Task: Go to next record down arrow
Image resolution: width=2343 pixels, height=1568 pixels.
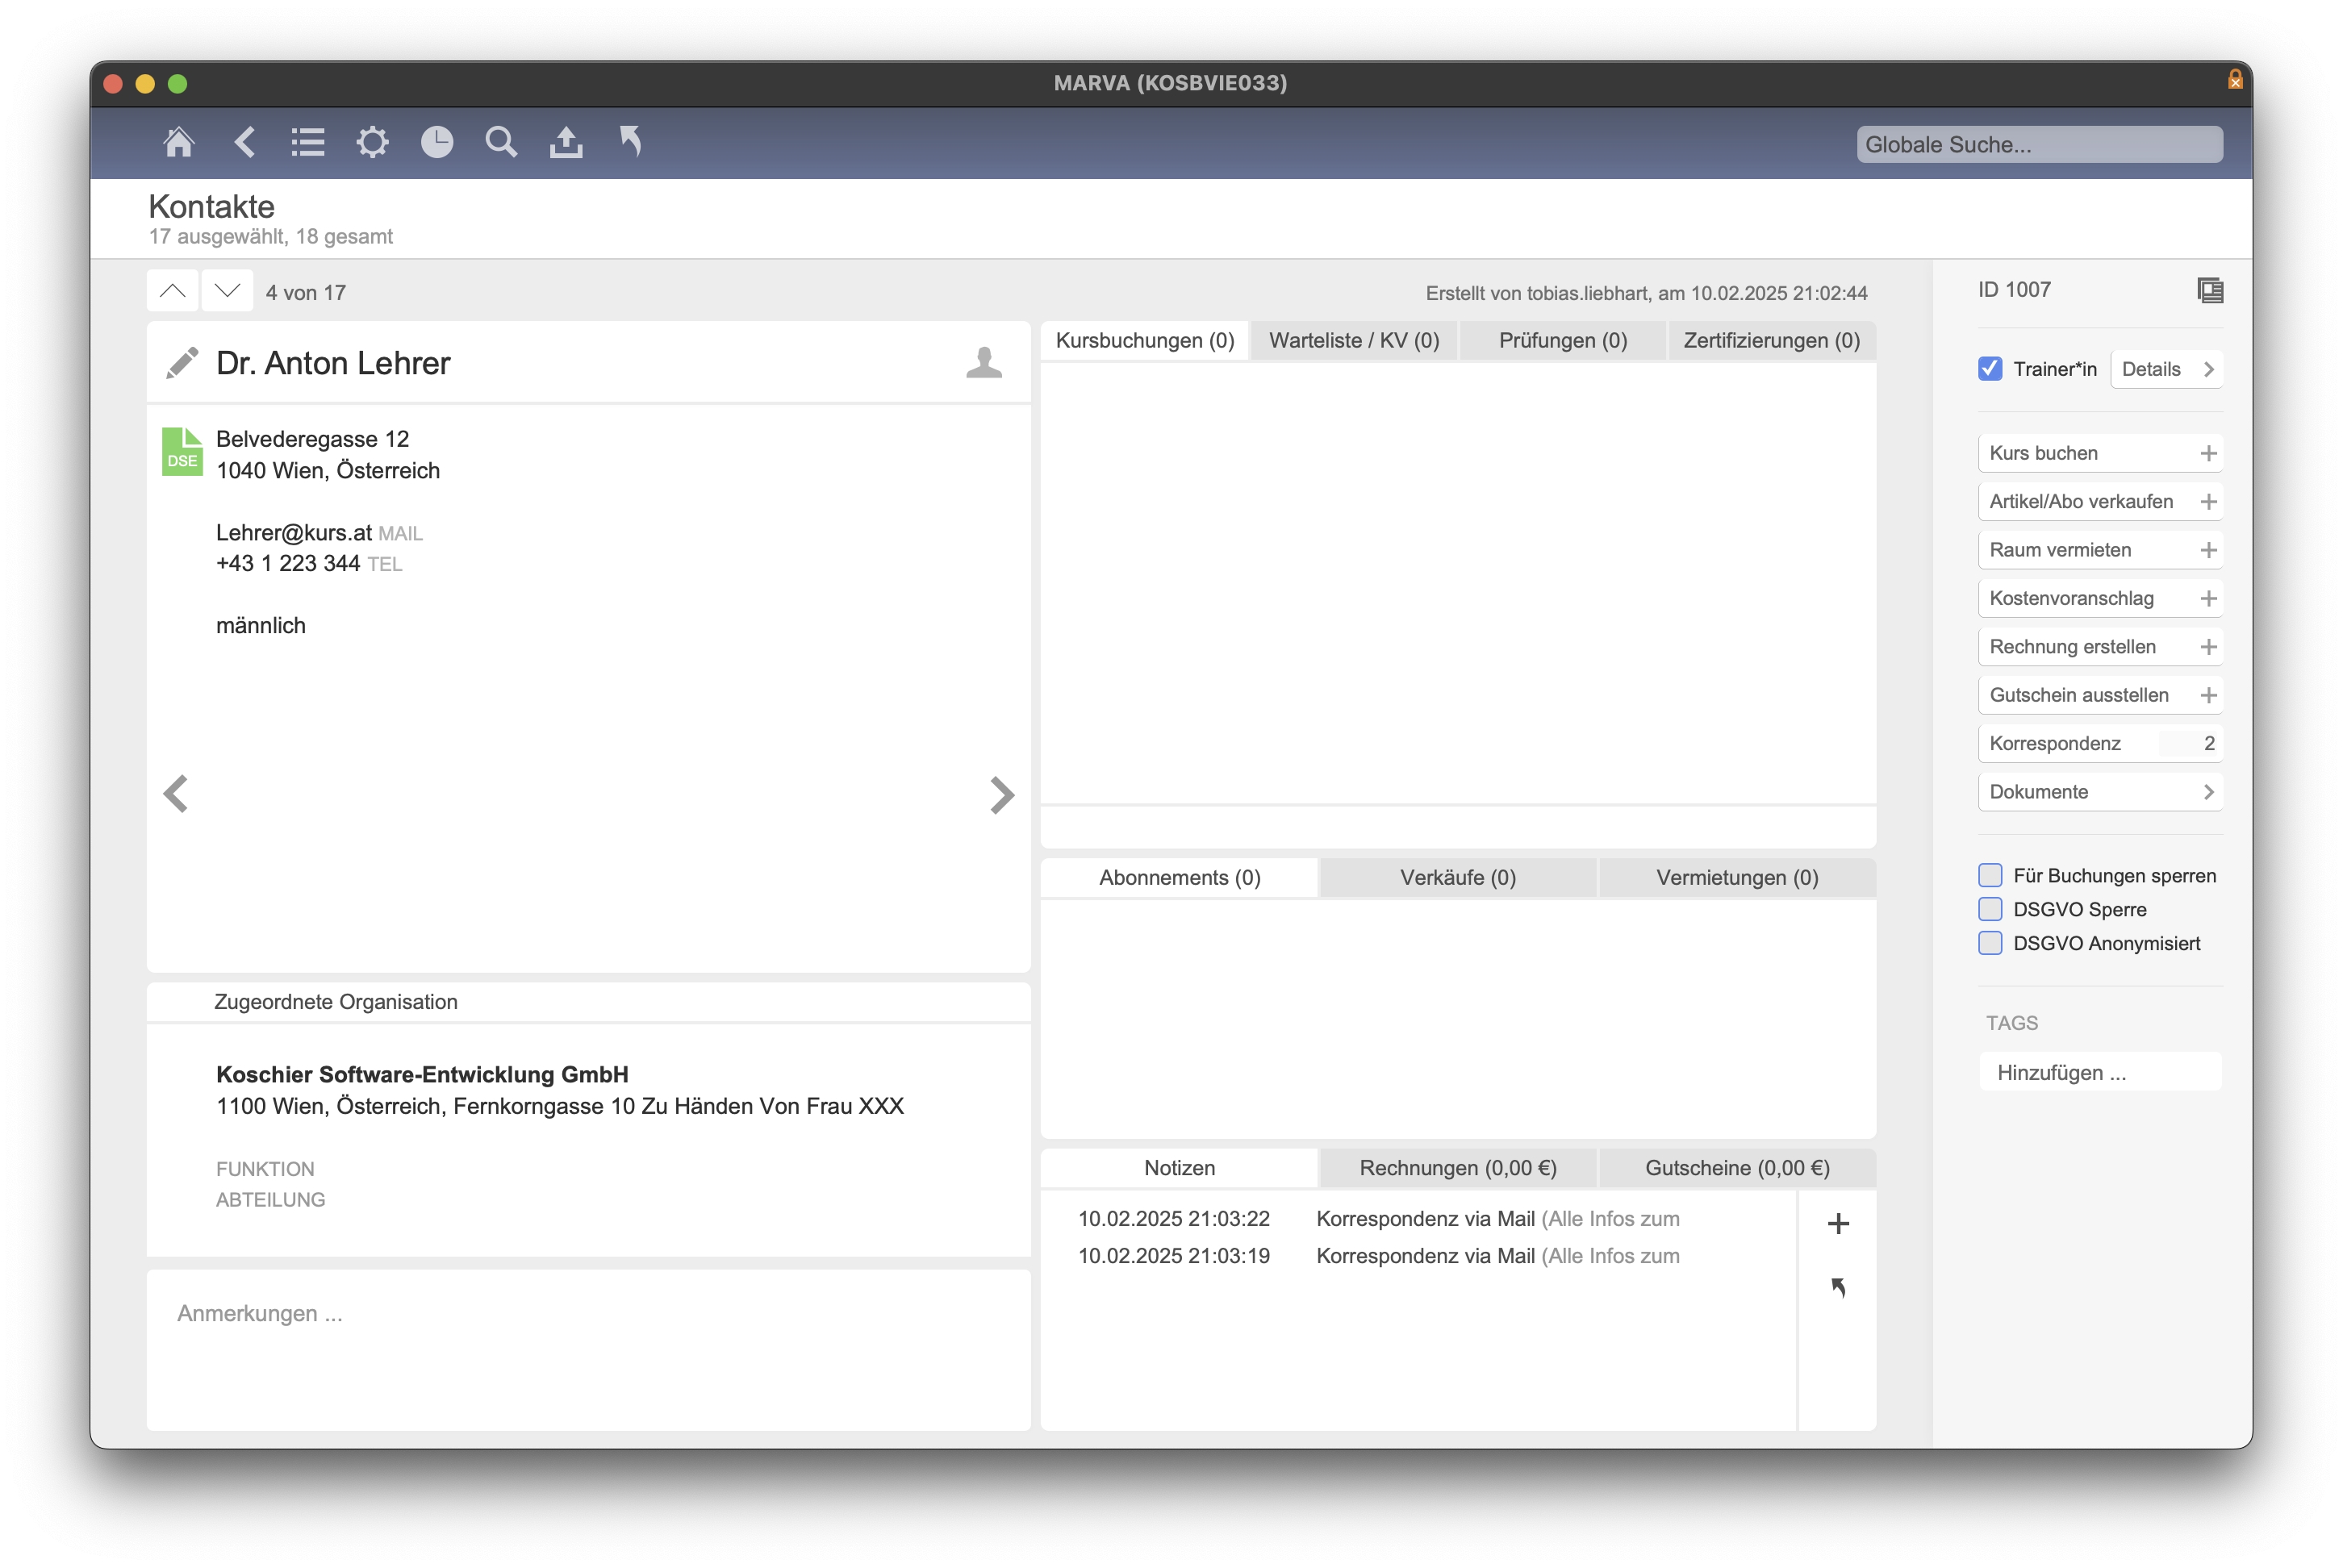Action: tap(228, 292)
